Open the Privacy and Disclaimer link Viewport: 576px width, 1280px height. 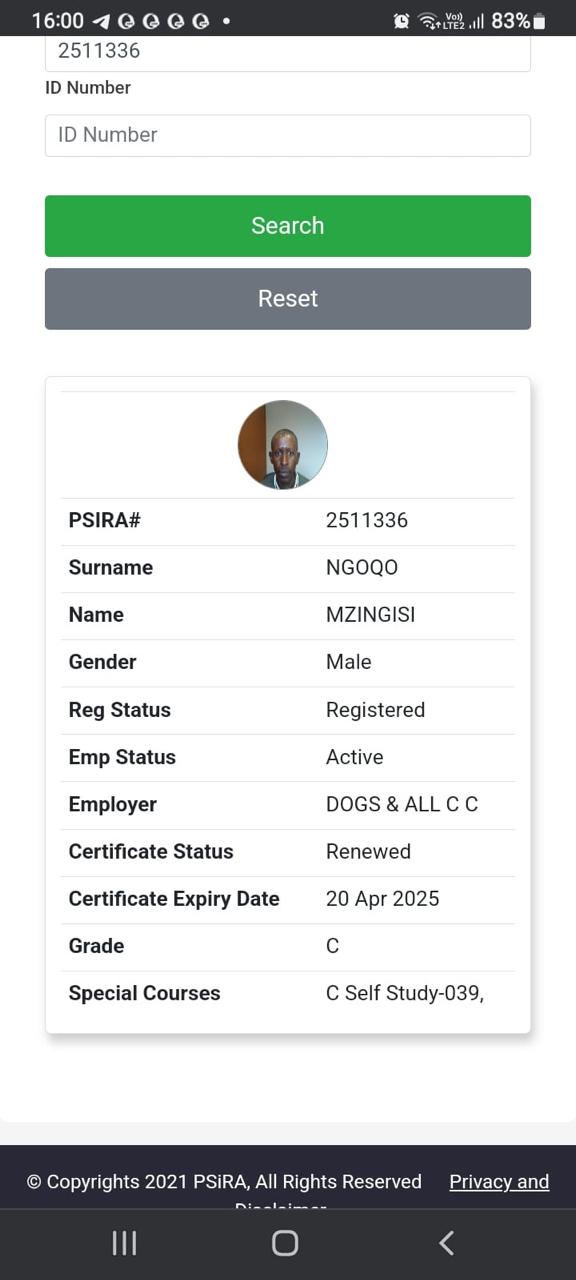click(x=499, y=1182)
